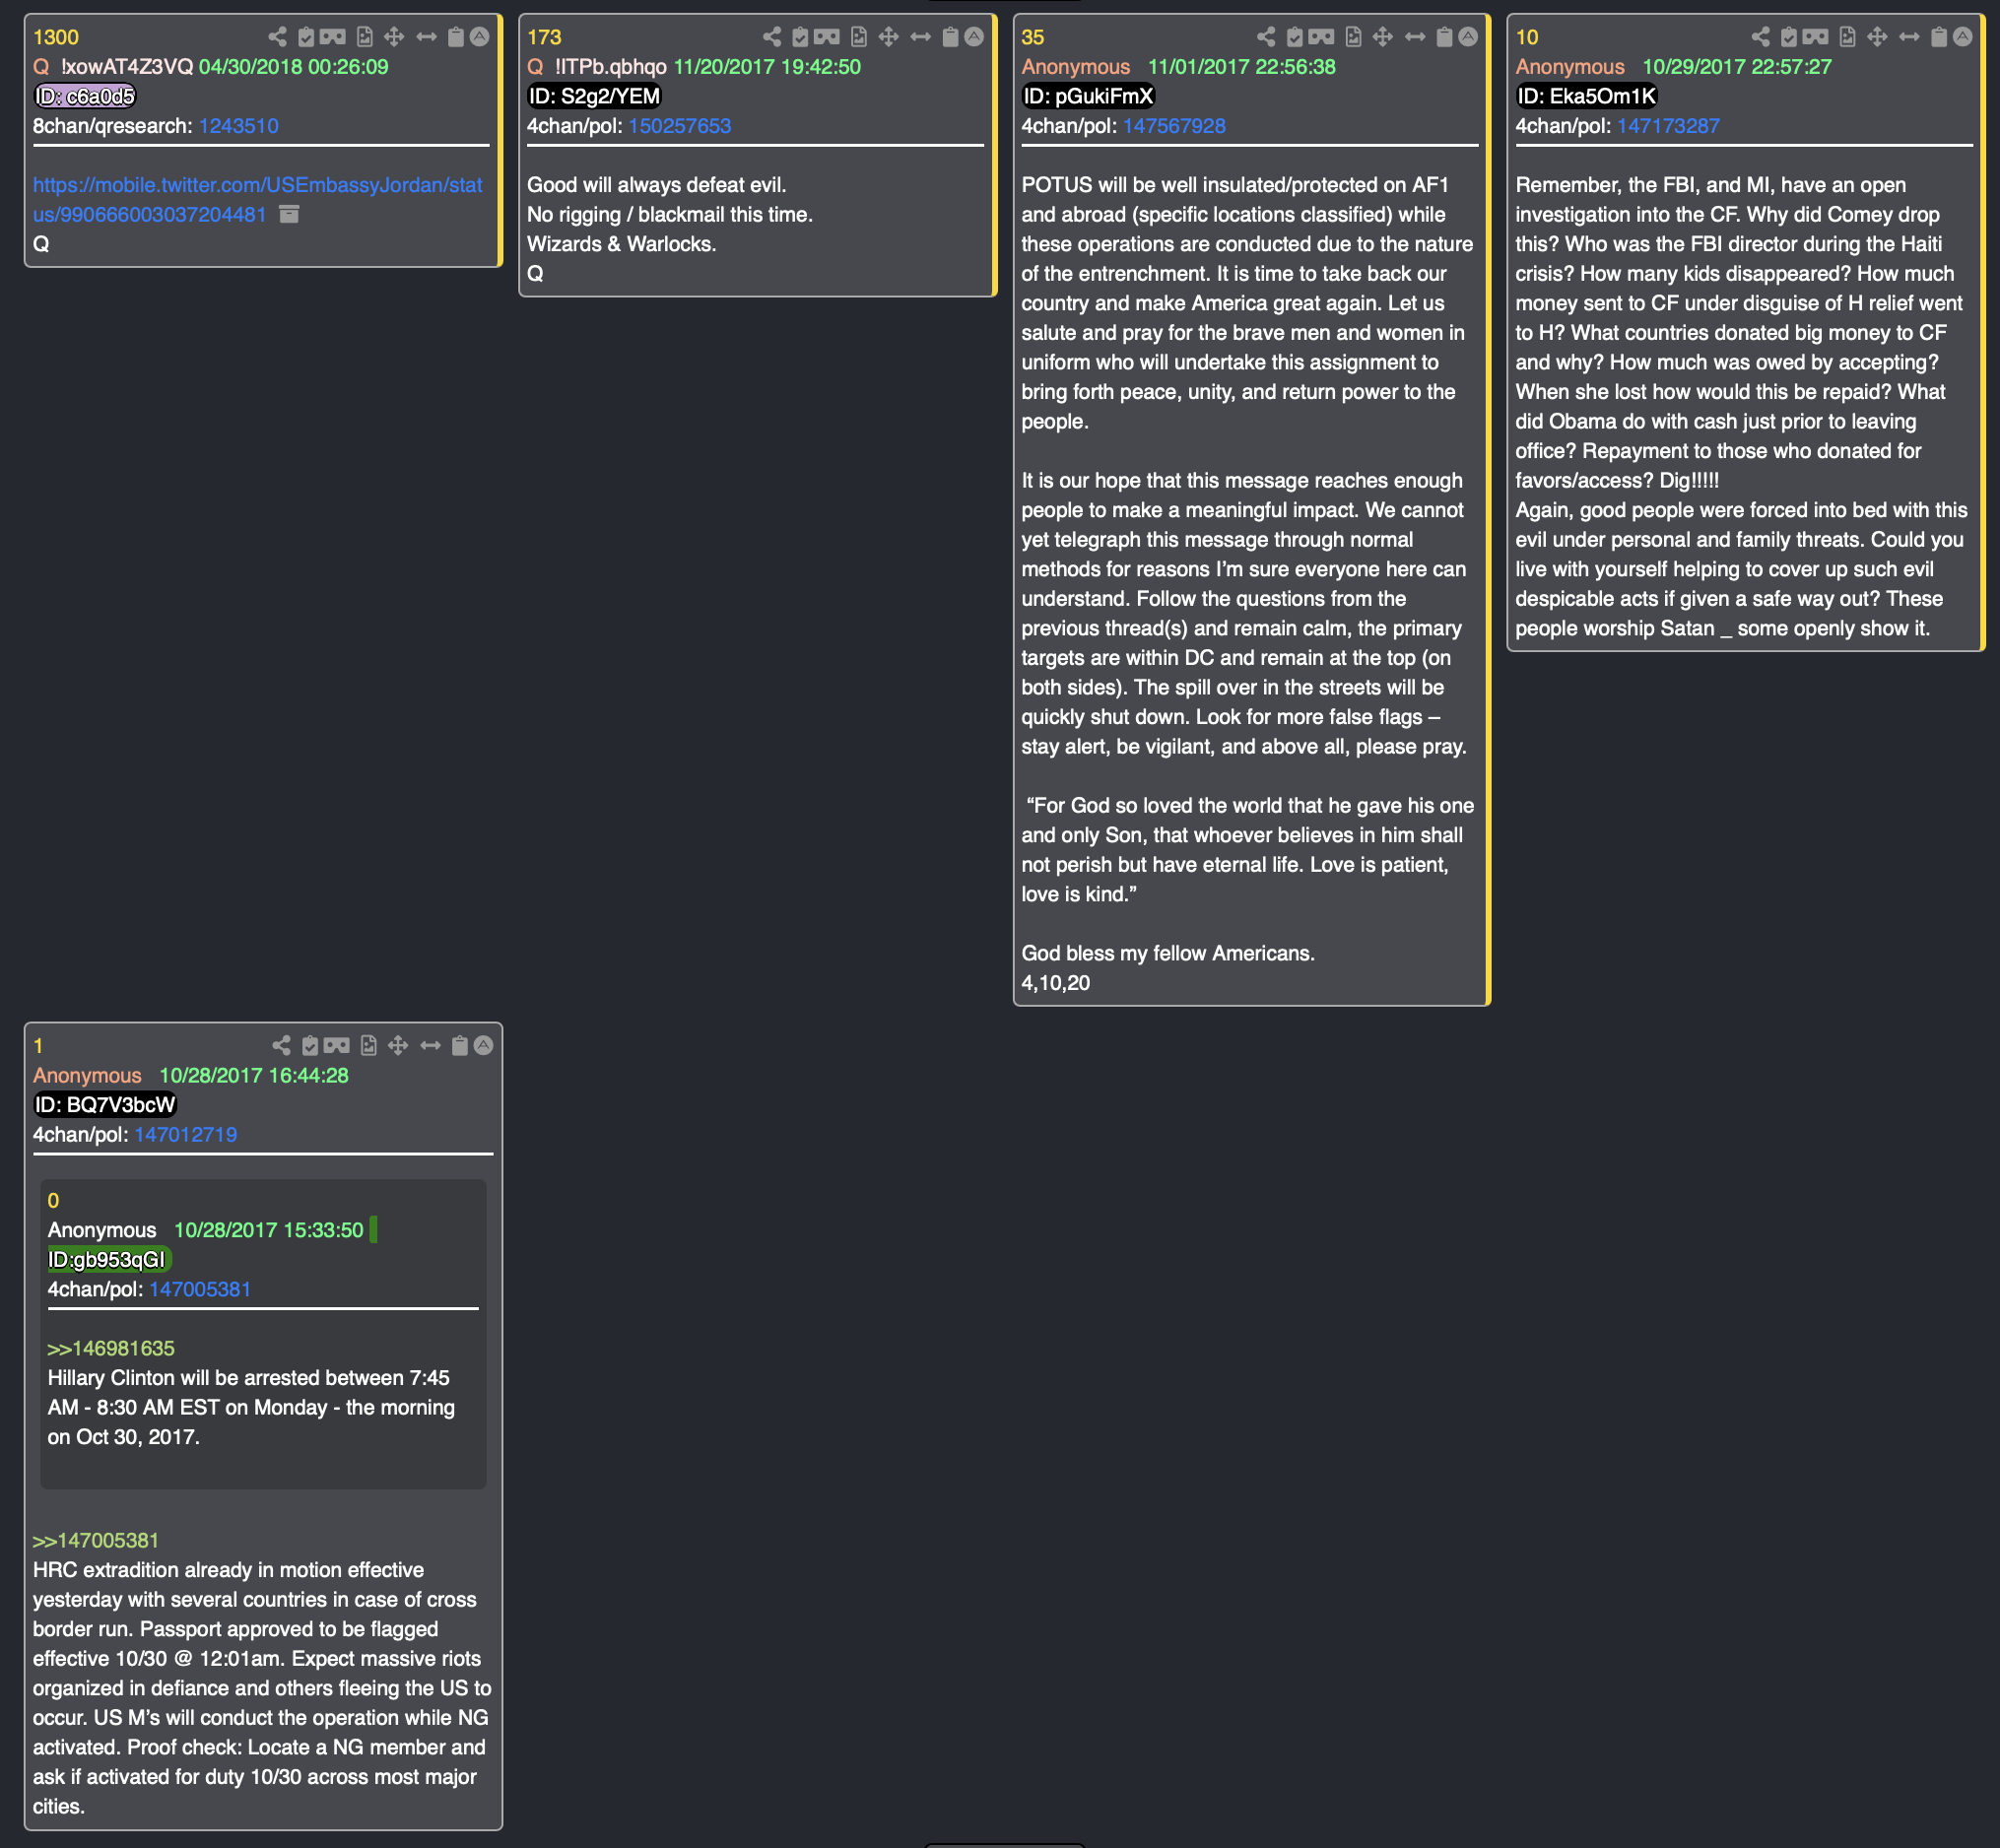The width and height of the screenshot is (2000, 1848).
Task: Click the VR goggles icon on post 1
Action: point(337,1045)
